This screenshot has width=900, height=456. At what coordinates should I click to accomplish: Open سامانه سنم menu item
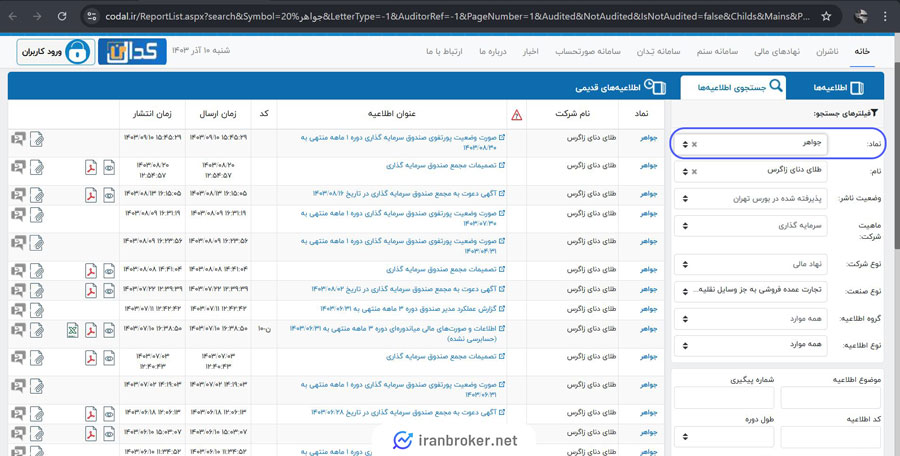[717, 51]
